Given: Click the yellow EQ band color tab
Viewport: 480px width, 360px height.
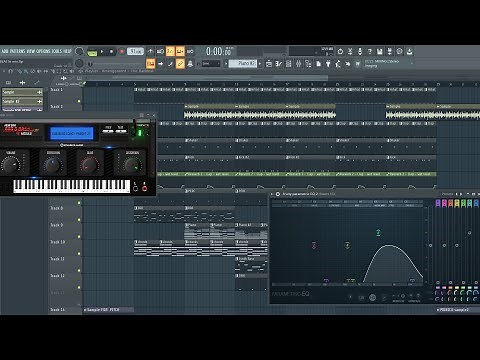Looking at the screenshot, I should (x=457, y=203).
